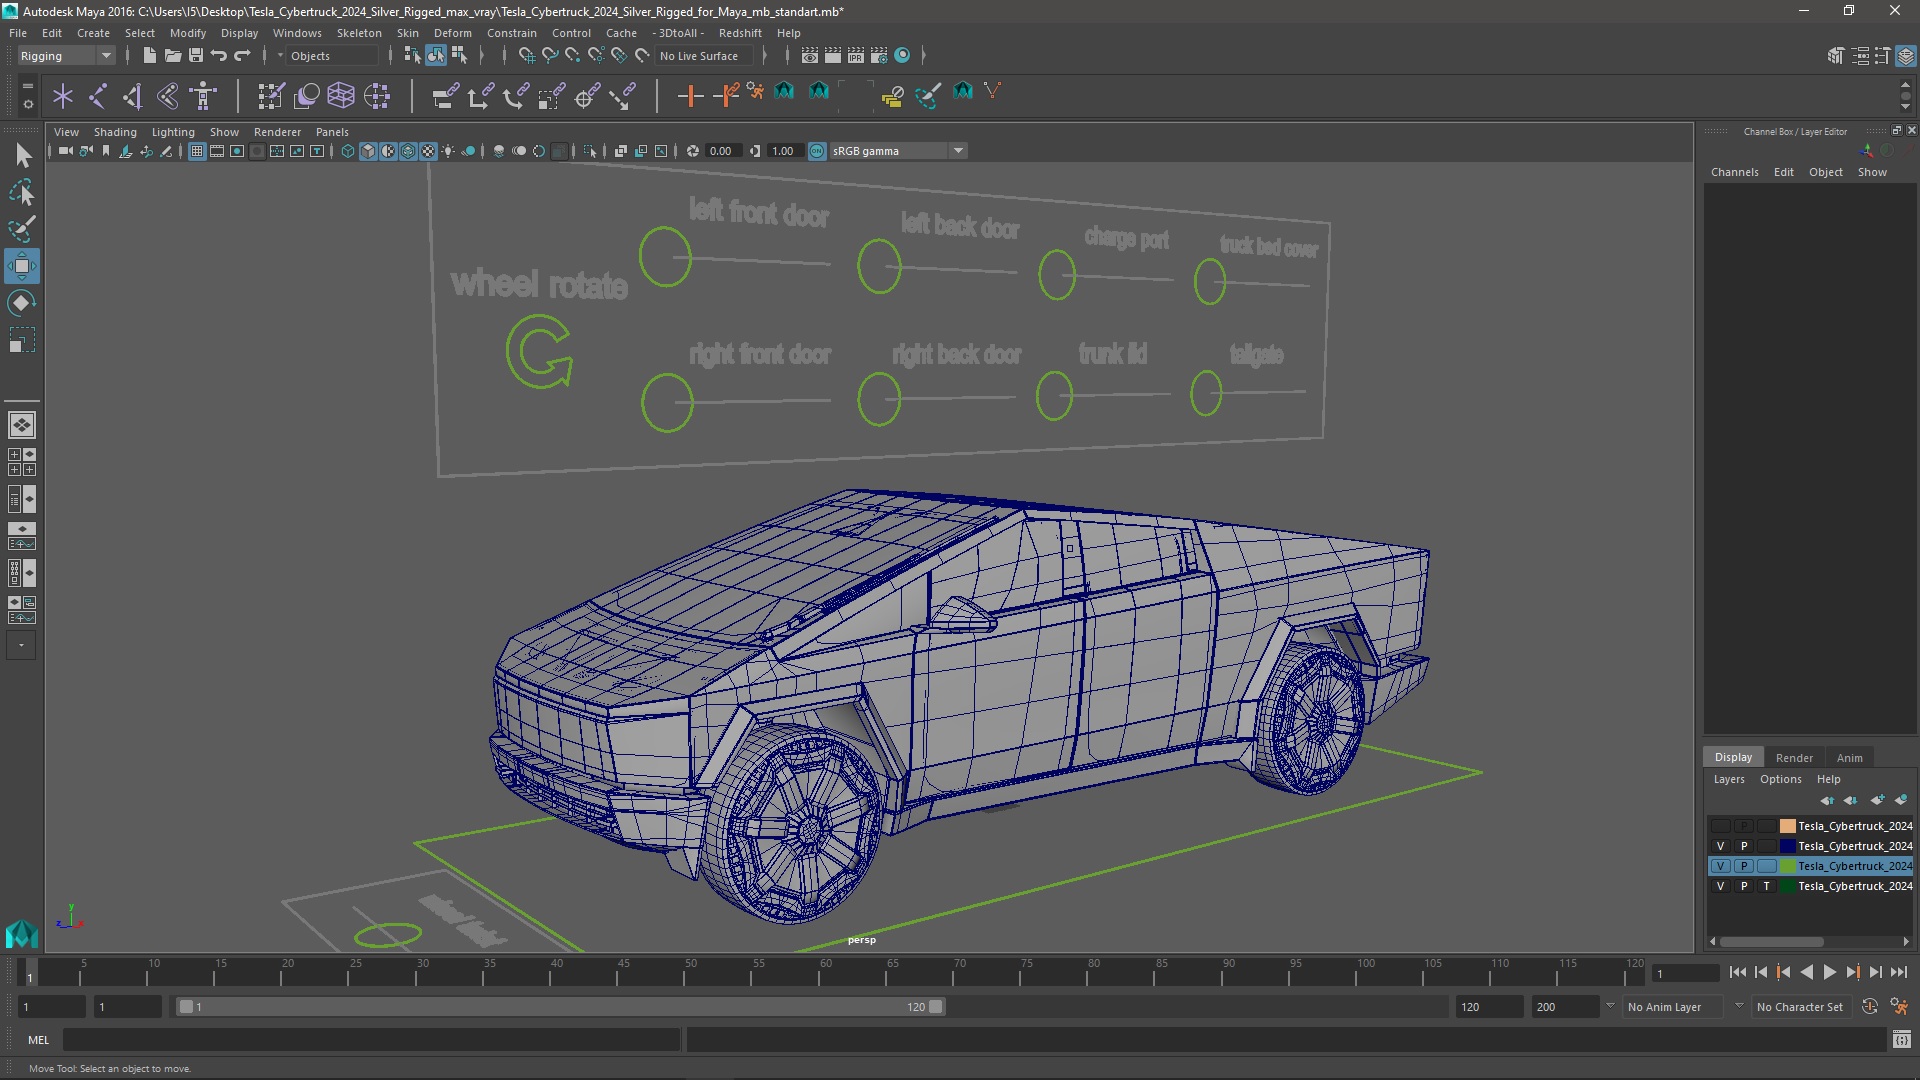Create new layer from selected objects
This screenshot has width=1920, height=1080.
tap(1900, 800)
